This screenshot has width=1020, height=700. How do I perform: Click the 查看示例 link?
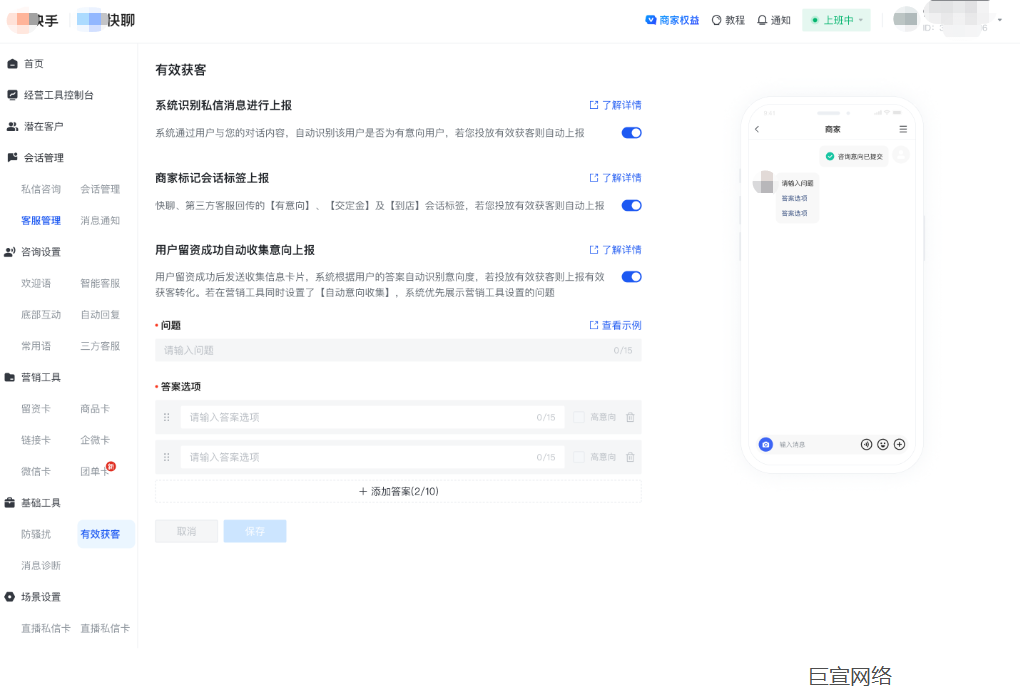point(620,324)
